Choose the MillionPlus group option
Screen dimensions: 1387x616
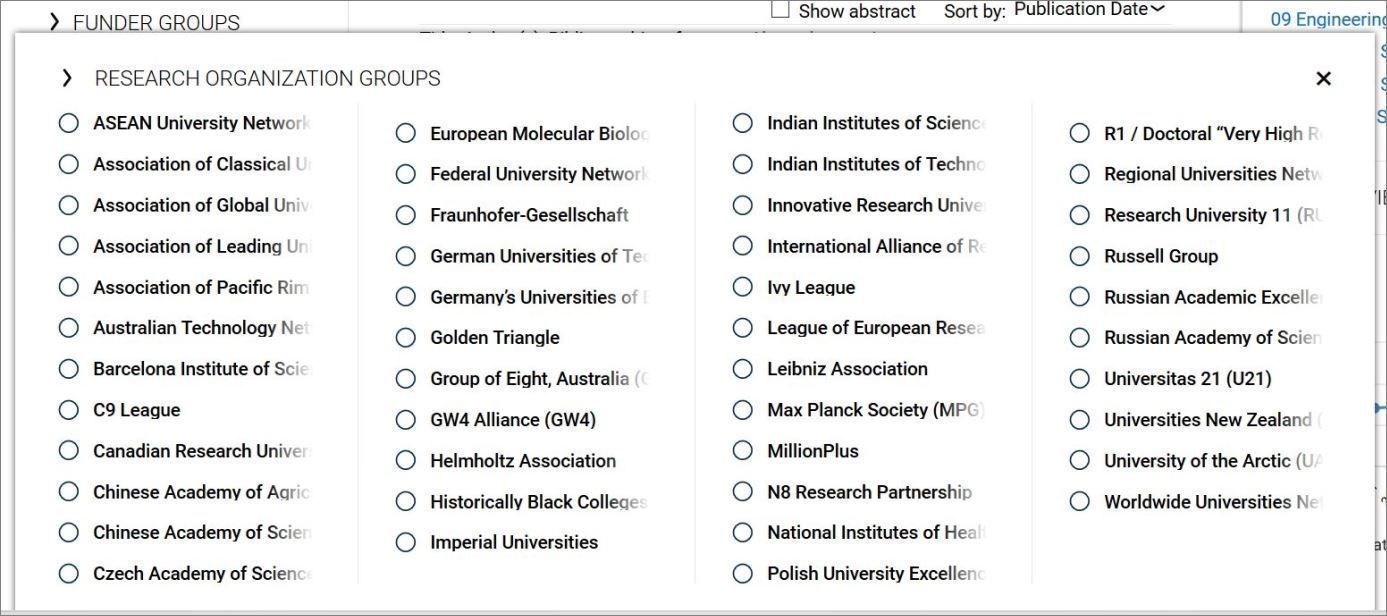coord(742,451)
